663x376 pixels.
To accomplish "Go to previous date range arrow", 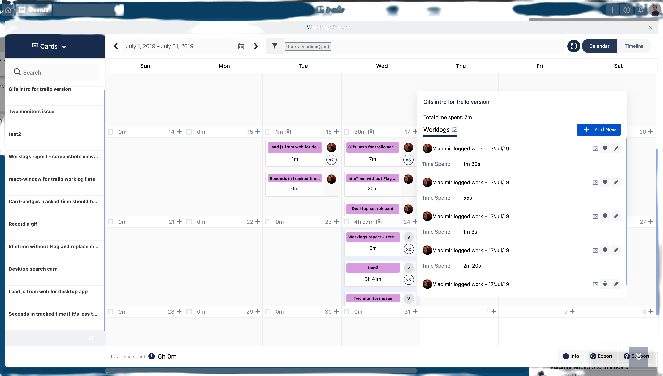I will [116, 46].
